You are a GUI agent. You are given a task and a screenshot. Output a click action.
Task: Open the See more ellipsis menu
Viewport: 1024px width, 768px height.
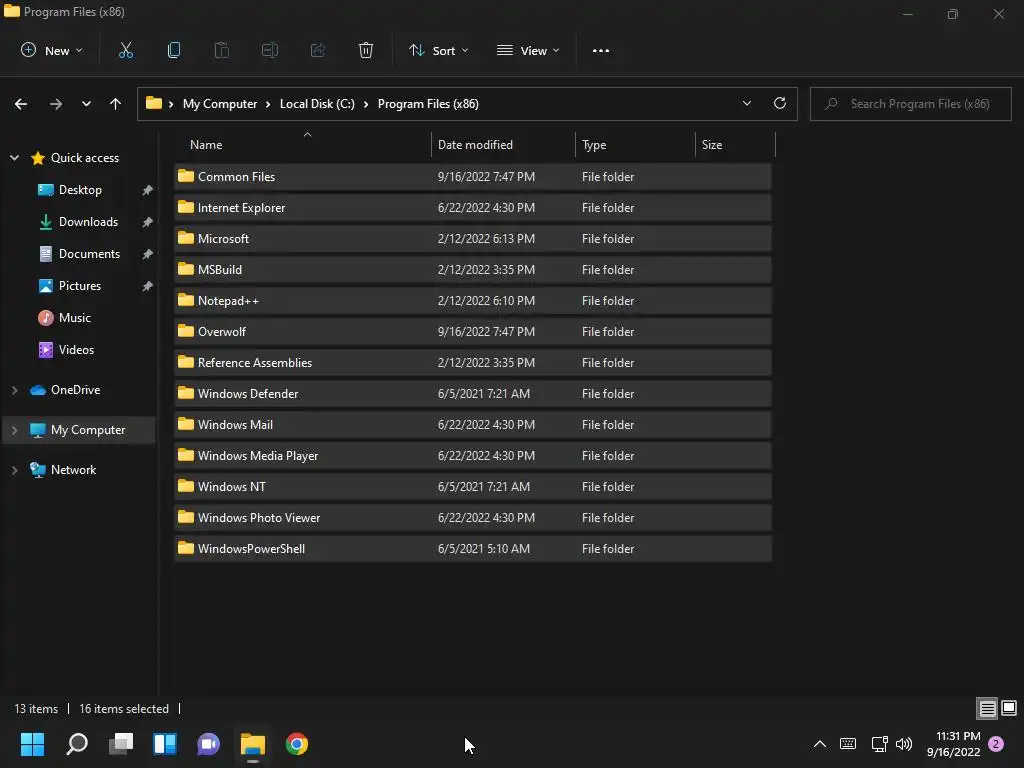[x=601, y=50]
